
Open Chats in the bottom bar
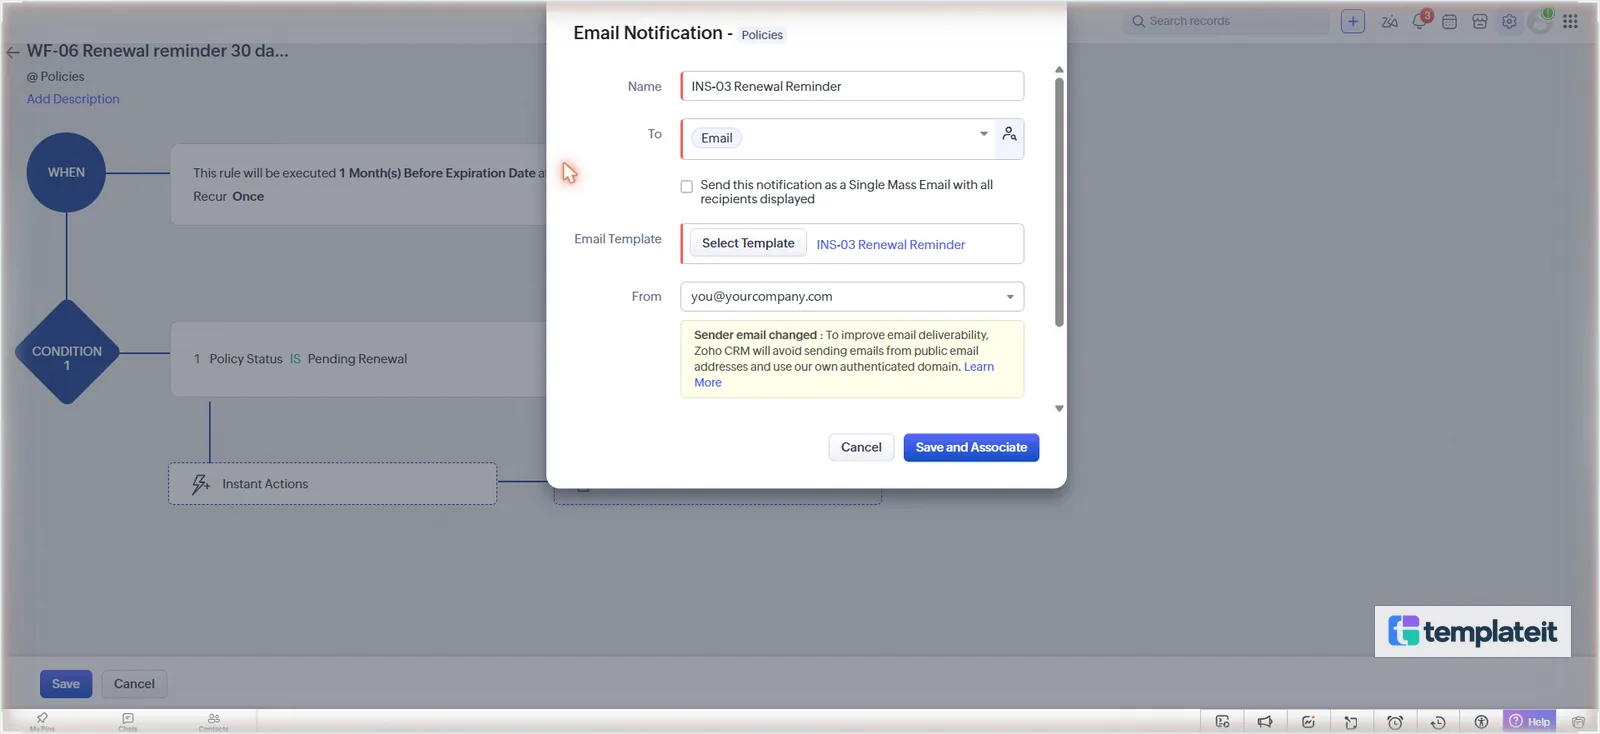point(128,721)
